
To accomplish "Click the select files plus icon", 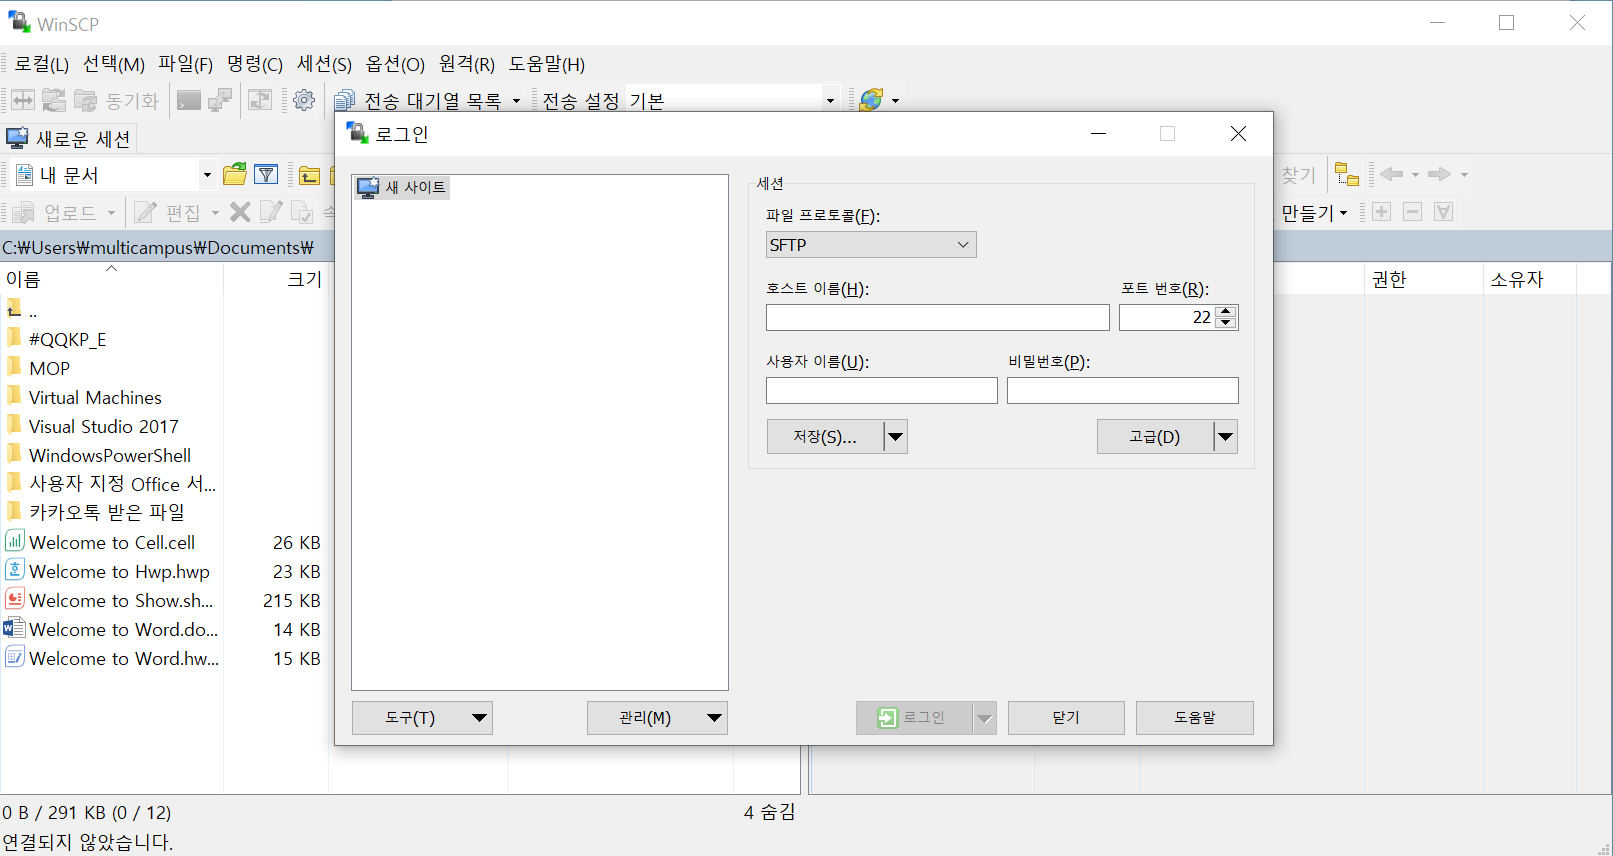I will [x=1381, y=212].
